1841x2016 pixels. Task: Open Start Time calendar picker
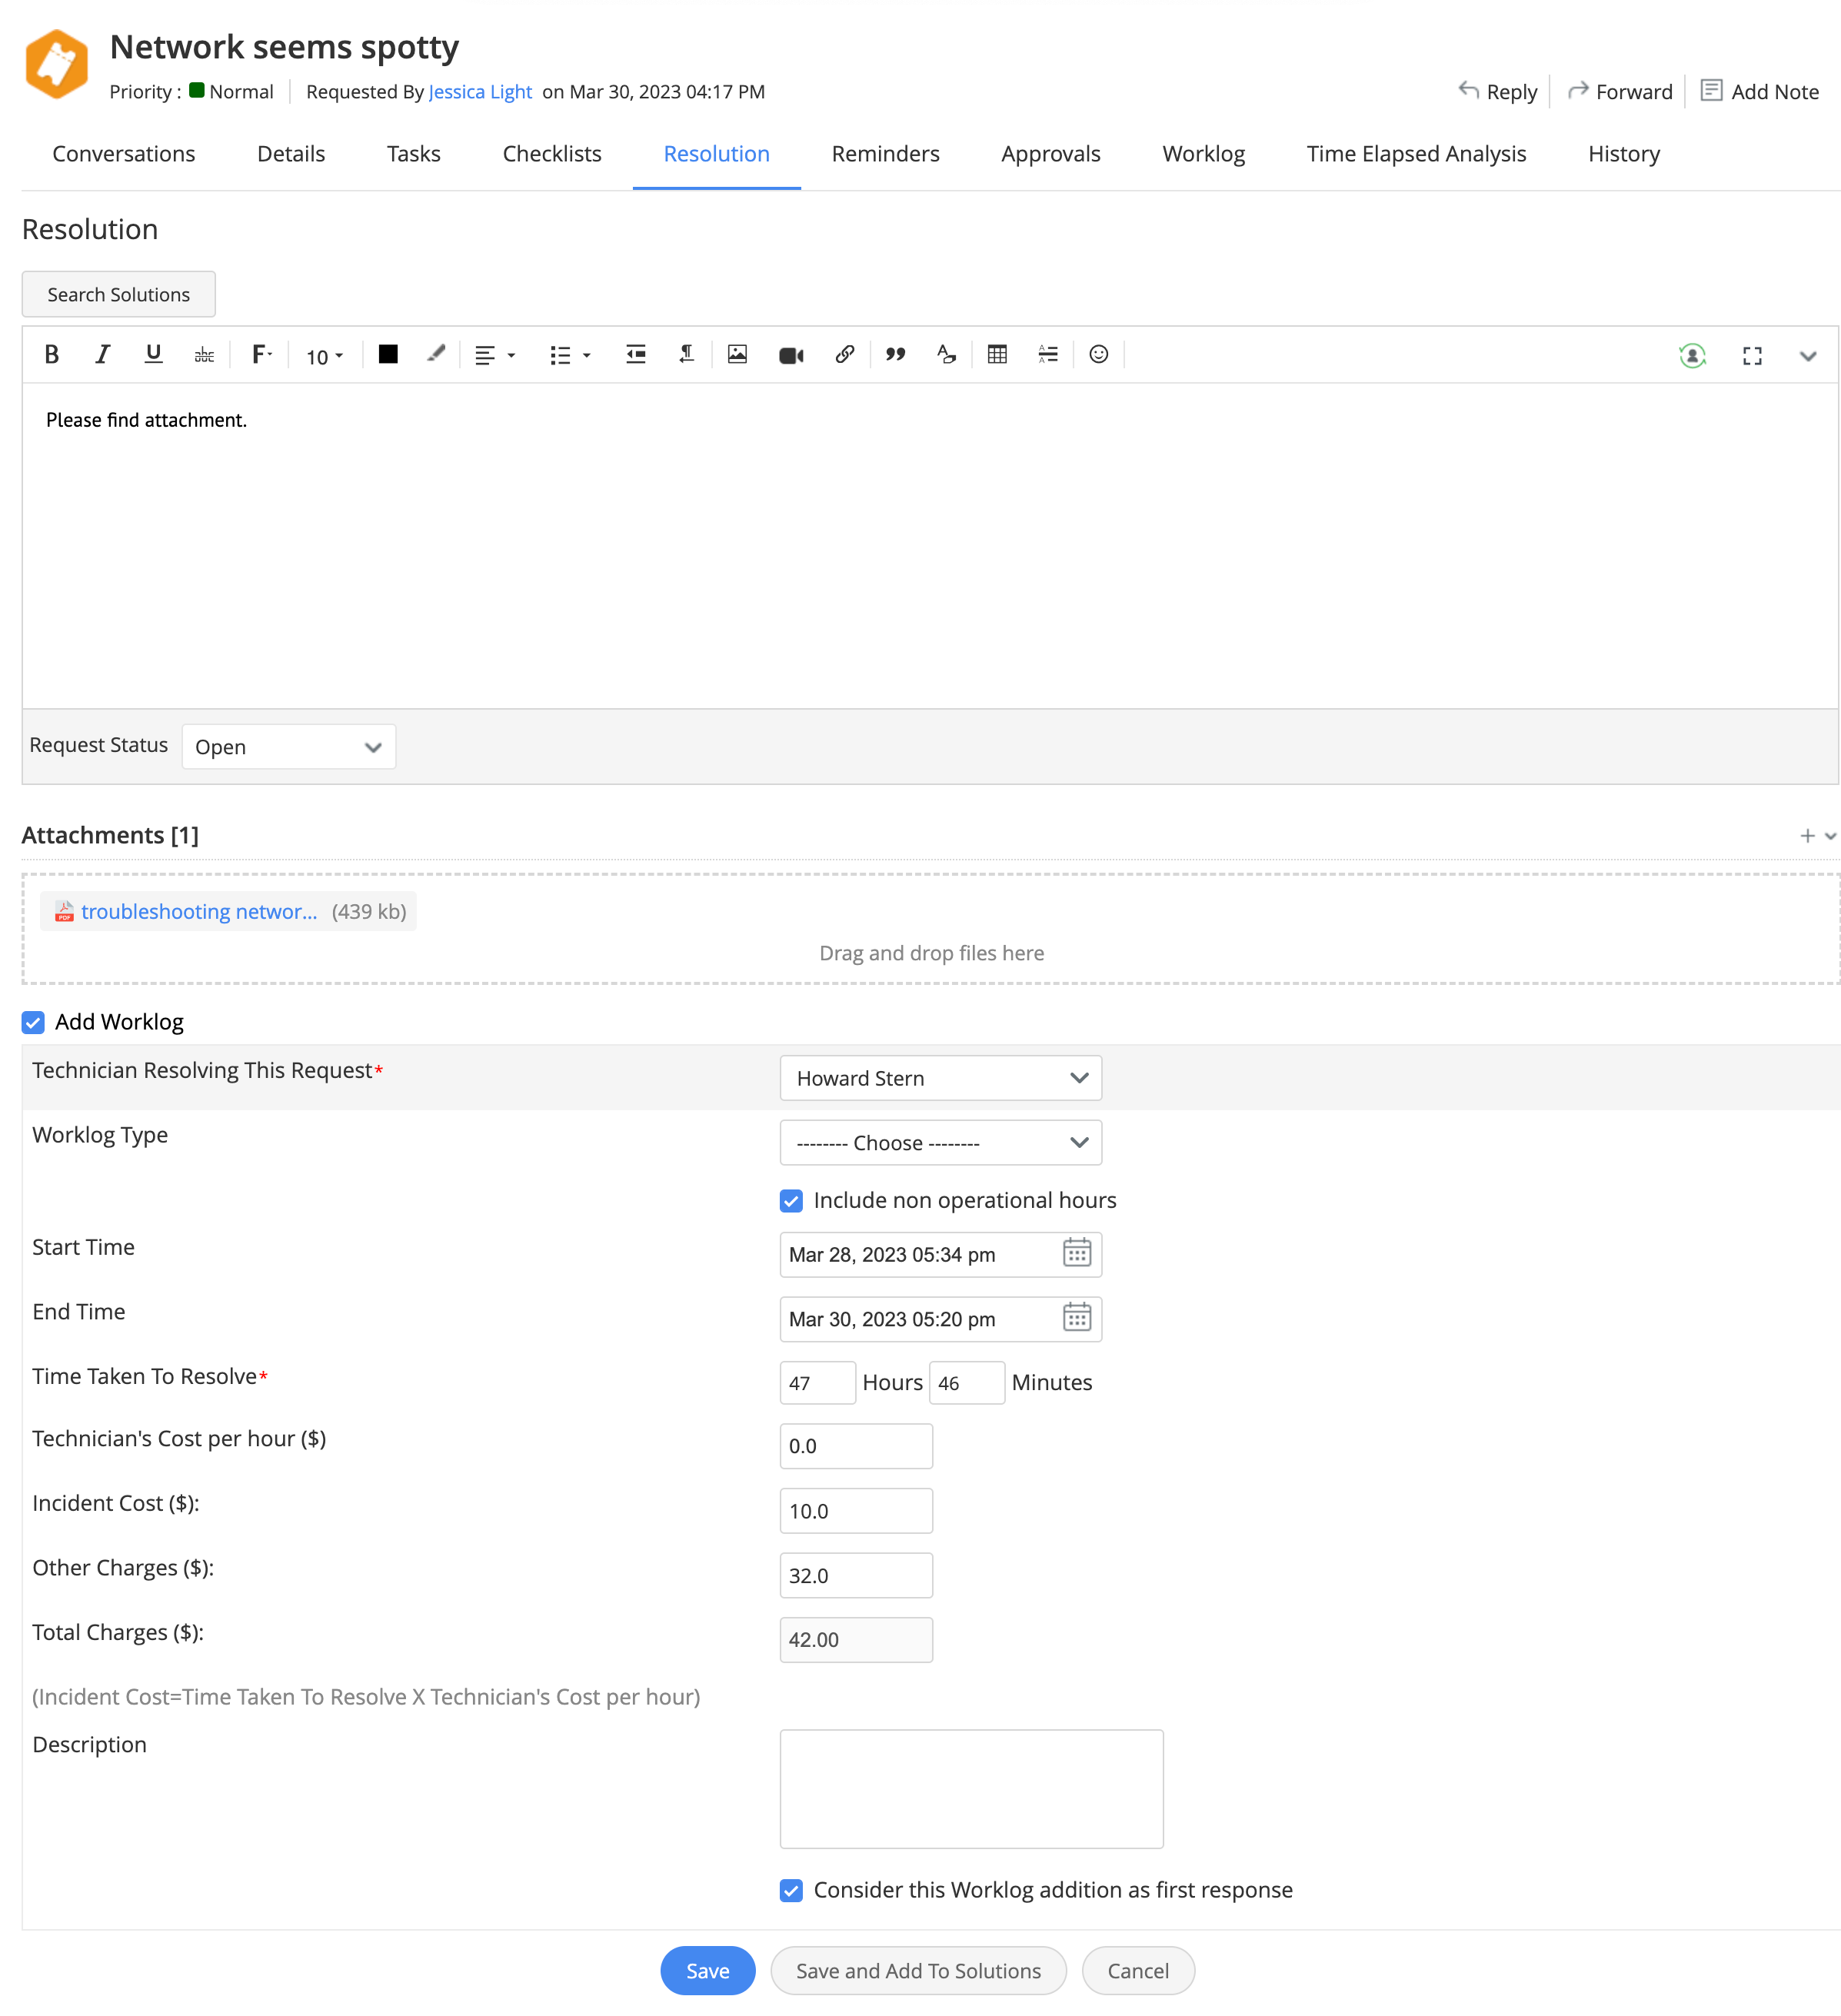tap(1077, 1253)
